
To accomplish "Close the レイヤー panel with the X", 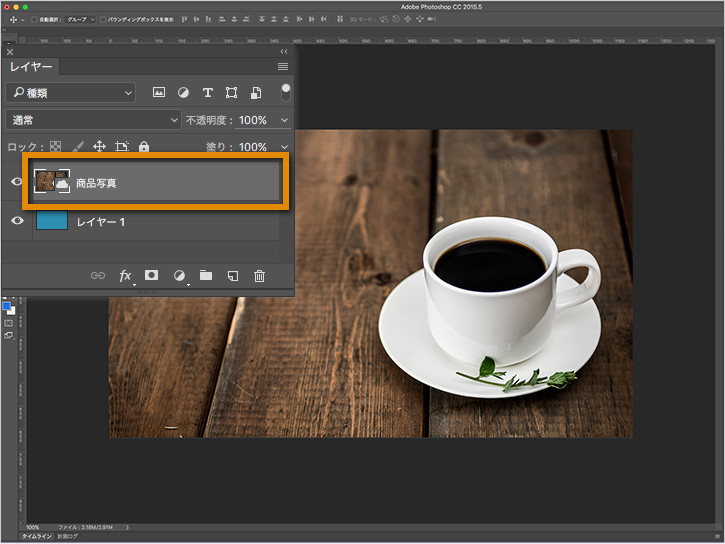I will [x=10, y=52].
